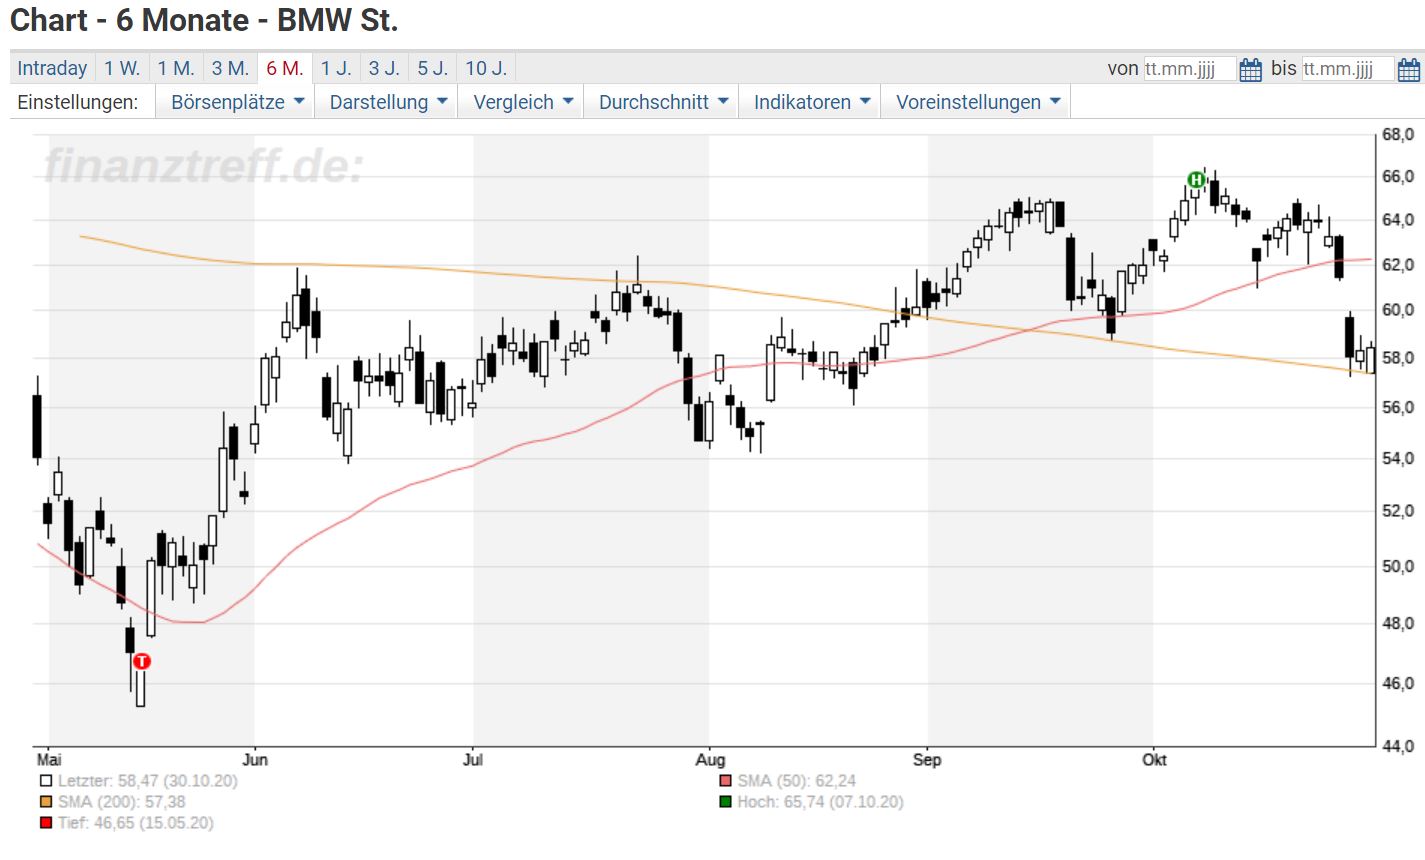Click the red T low marker on chart
The image size is (1425, 860).
click(142, 661)
